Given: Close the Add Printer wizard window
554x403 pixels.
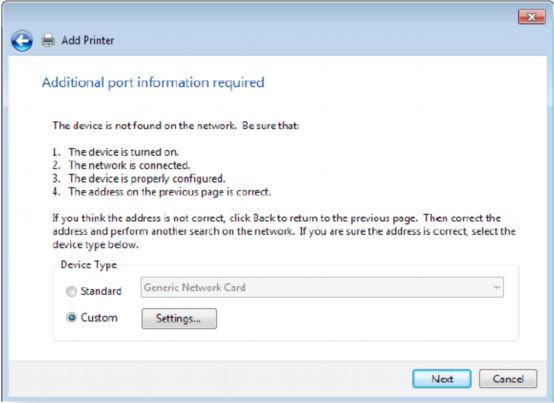Looking at the screenshot, I should 532,17.
